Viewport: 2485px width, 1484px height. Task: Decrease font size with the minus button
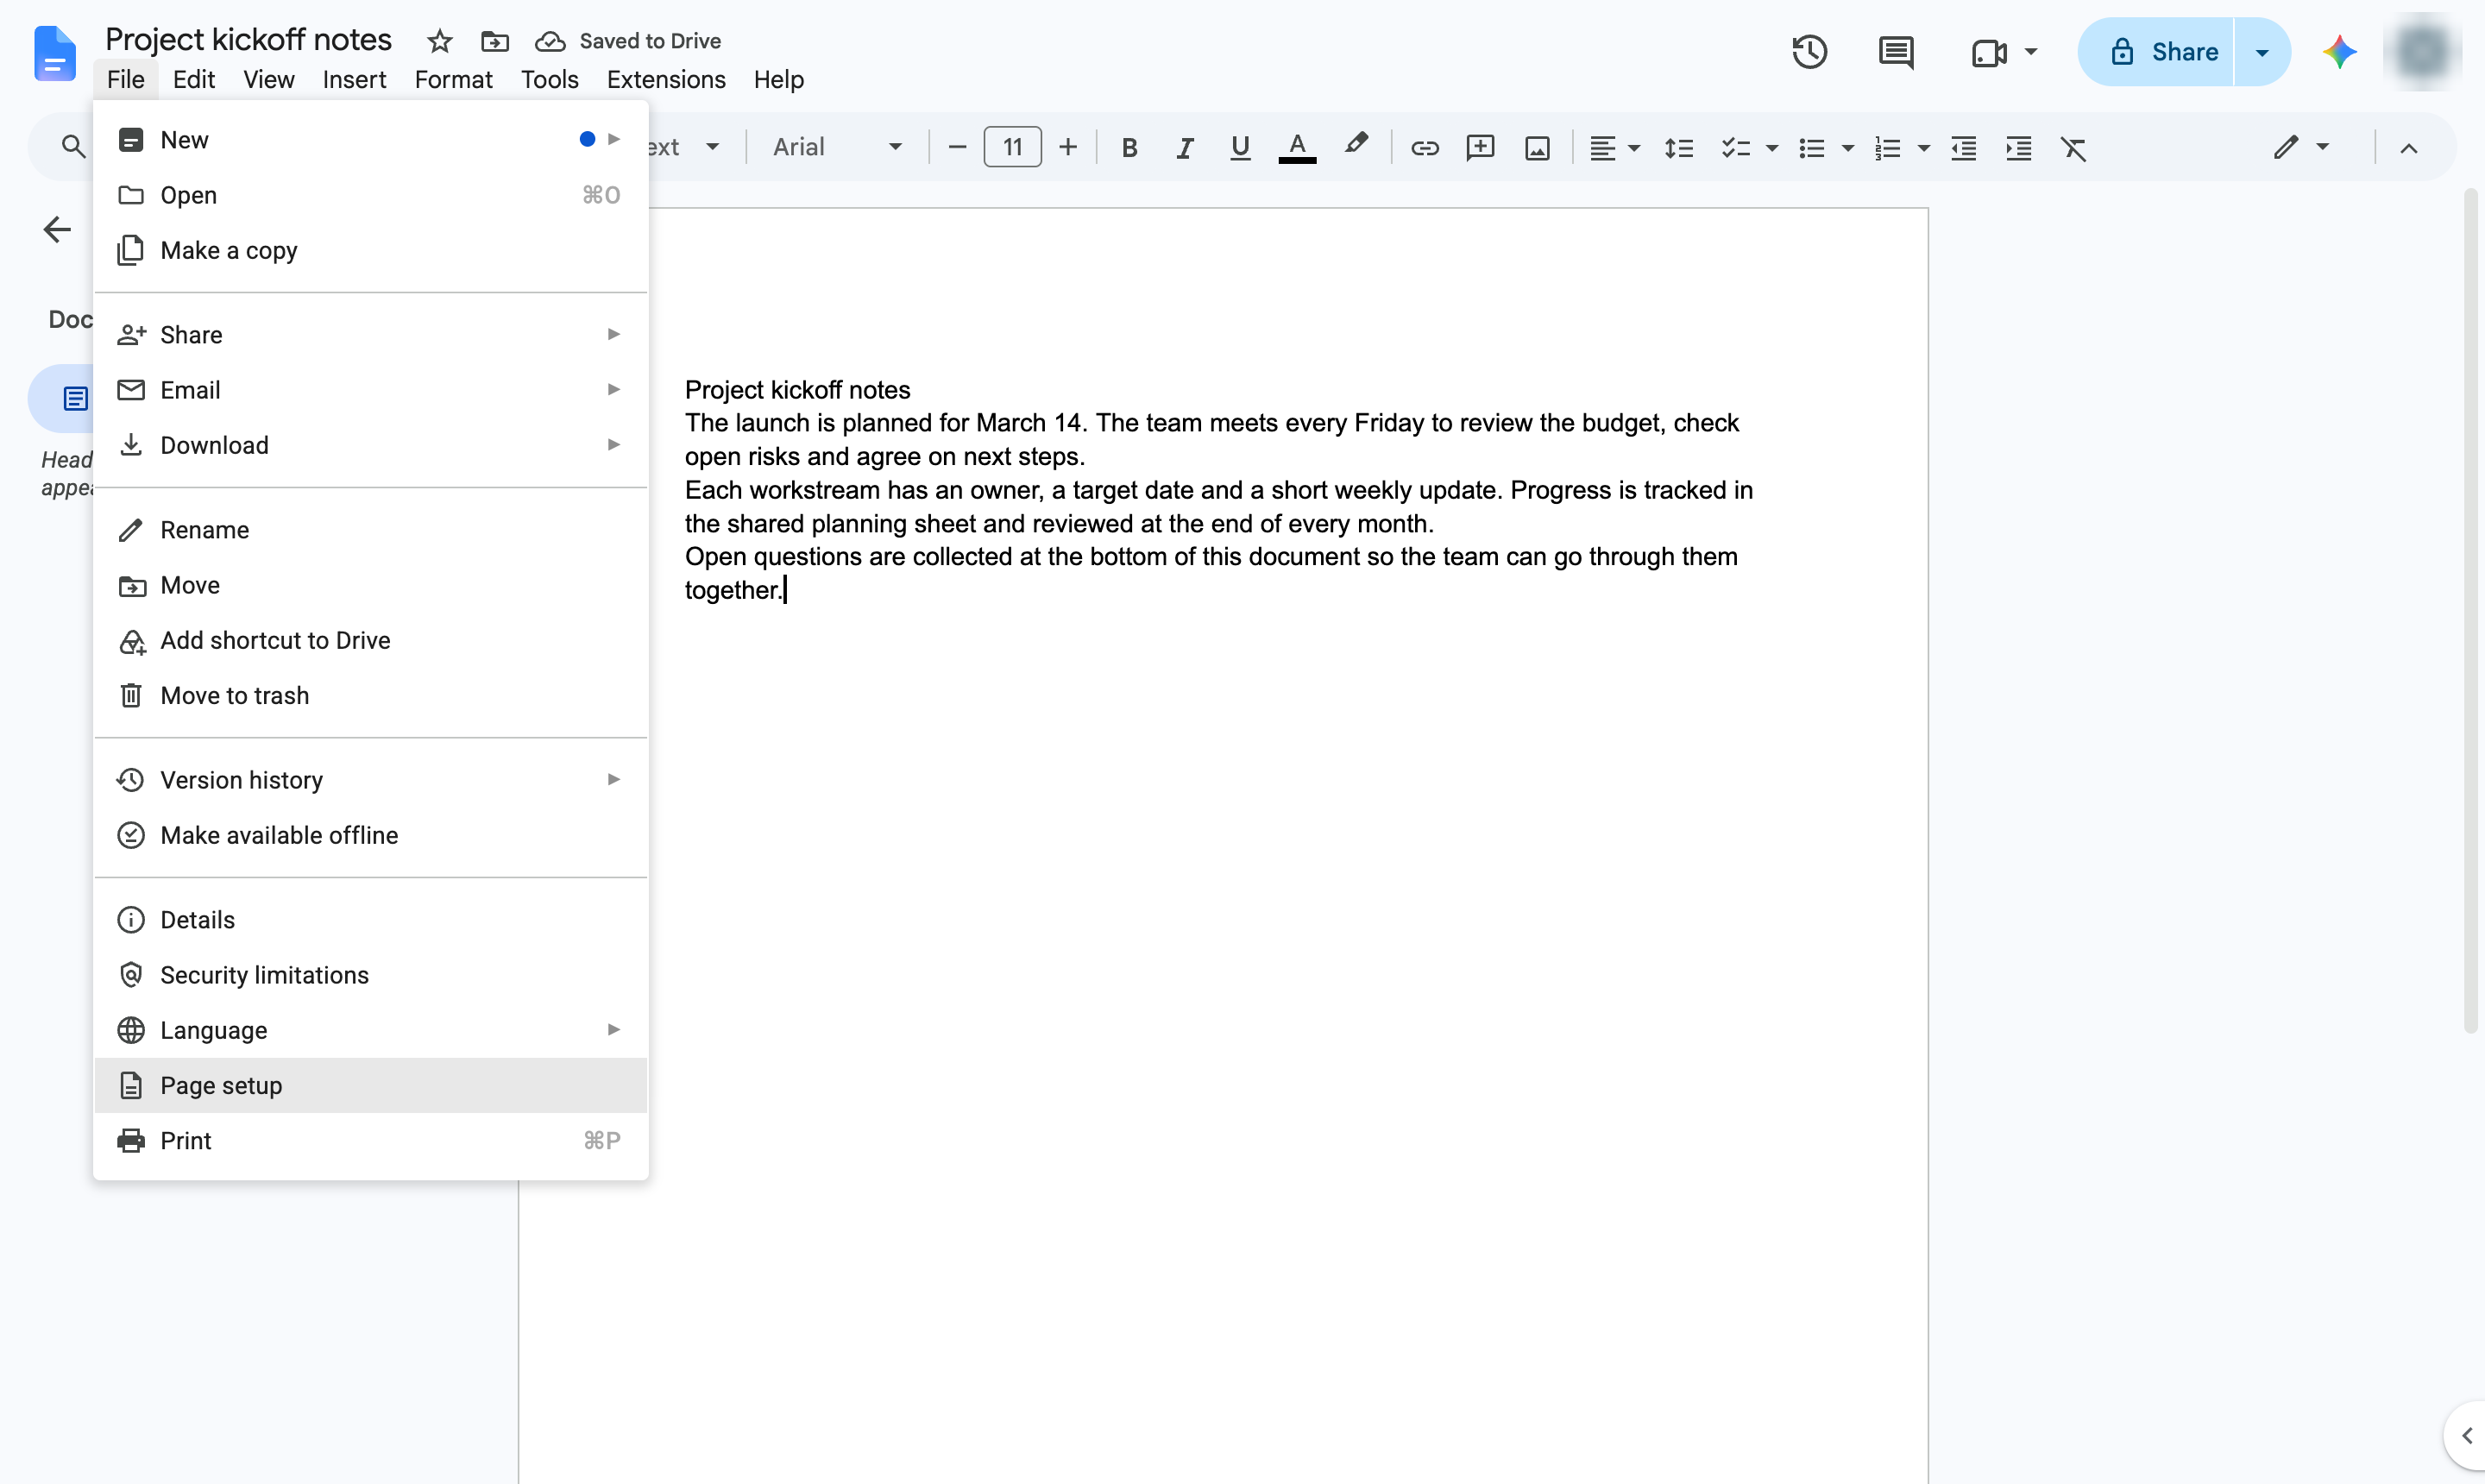pos(956,148)
